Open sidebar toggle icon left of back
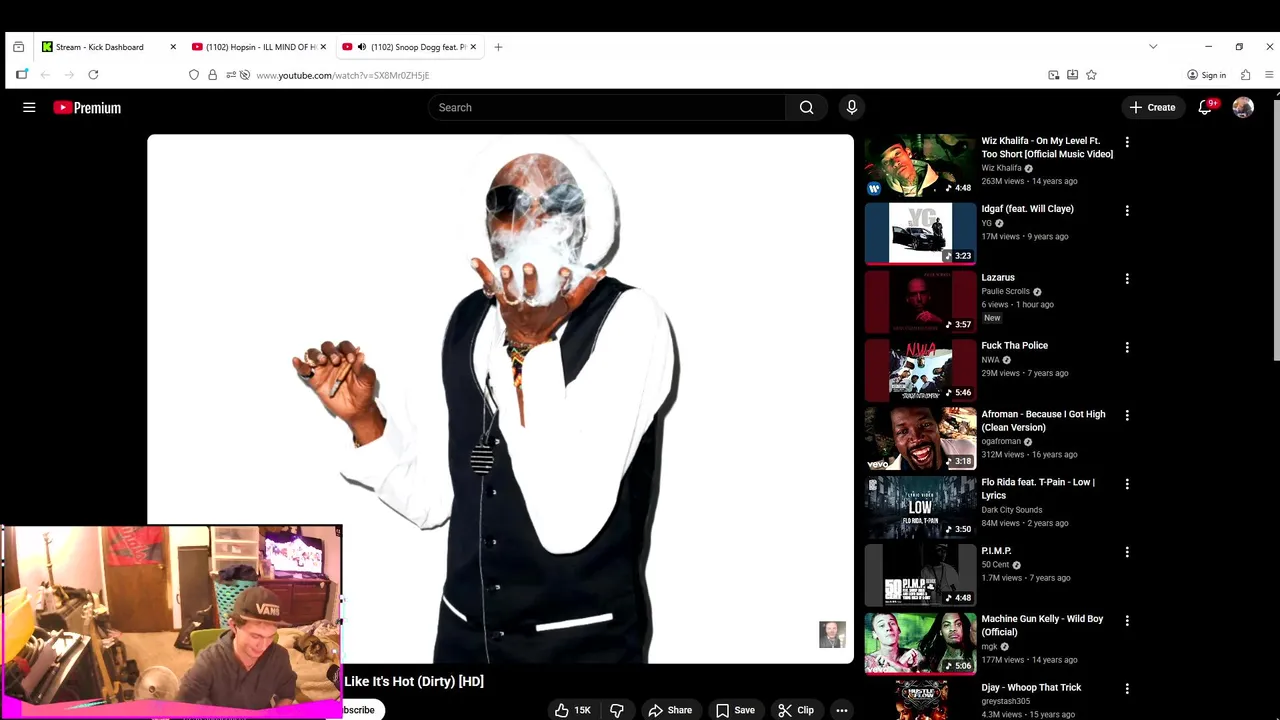Screen dimensions: 1280x720 (x=22, y=75)
